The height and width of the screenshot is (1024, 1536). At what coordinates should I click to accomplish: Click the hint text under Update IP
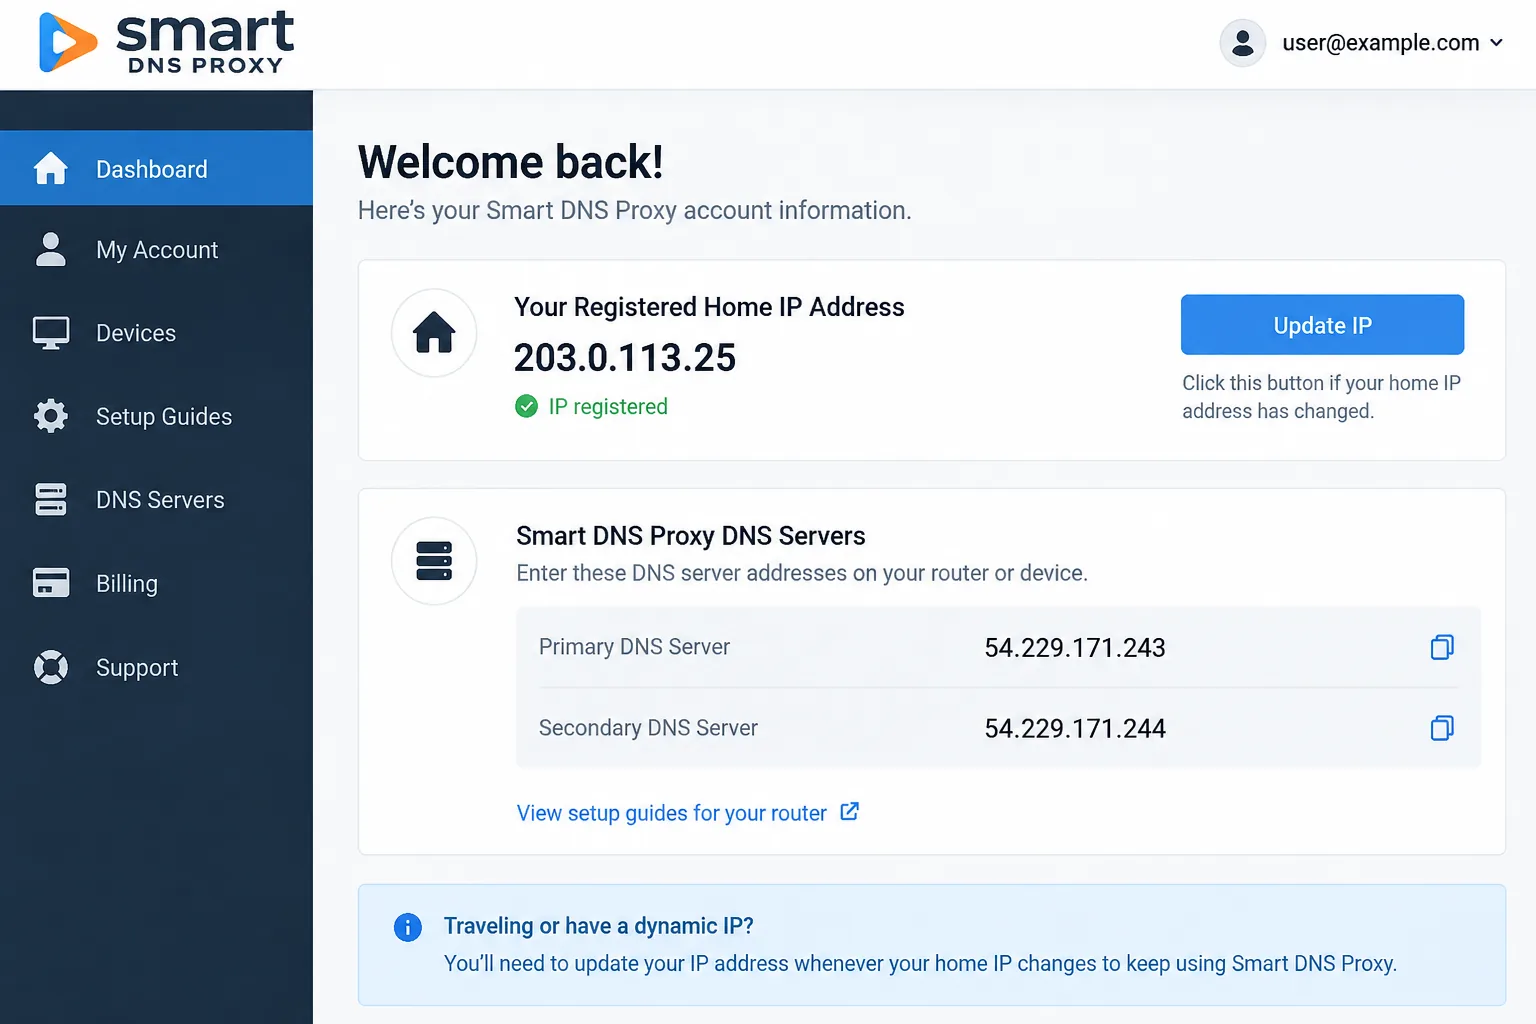coord(1321,397)
